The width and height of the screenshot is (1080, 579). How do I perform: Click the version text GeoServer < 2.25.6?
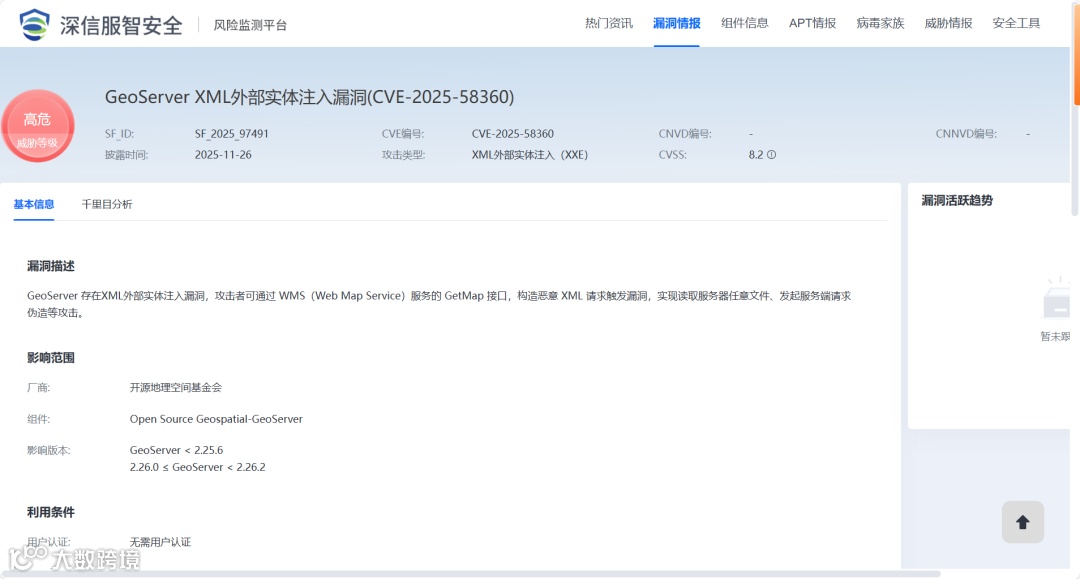[176, 450]
